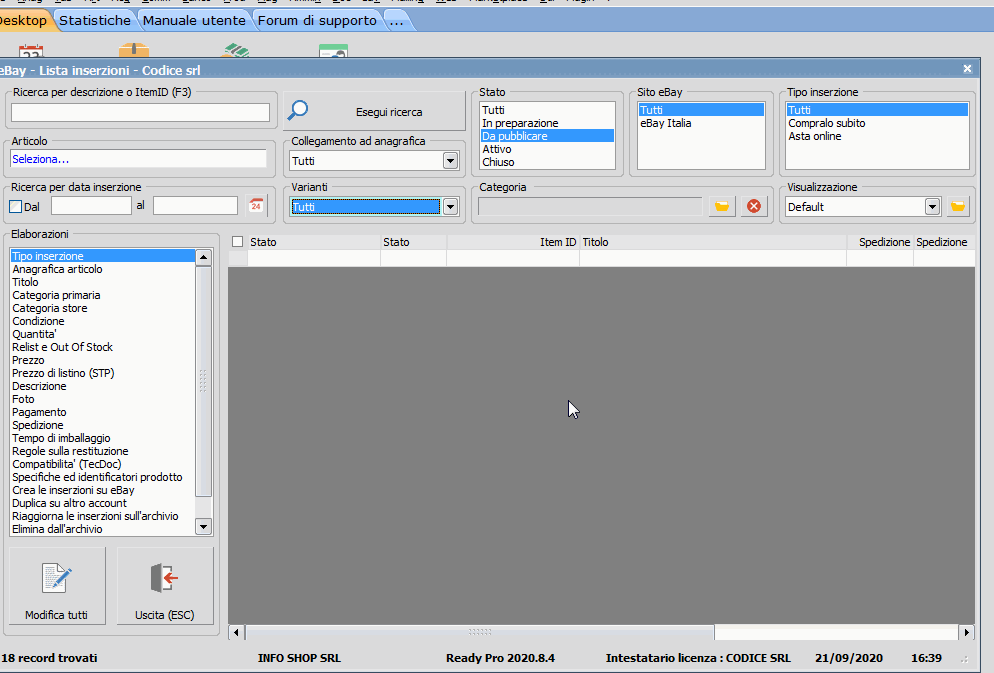Switch to Manuale utente tab

pos(194,20)
